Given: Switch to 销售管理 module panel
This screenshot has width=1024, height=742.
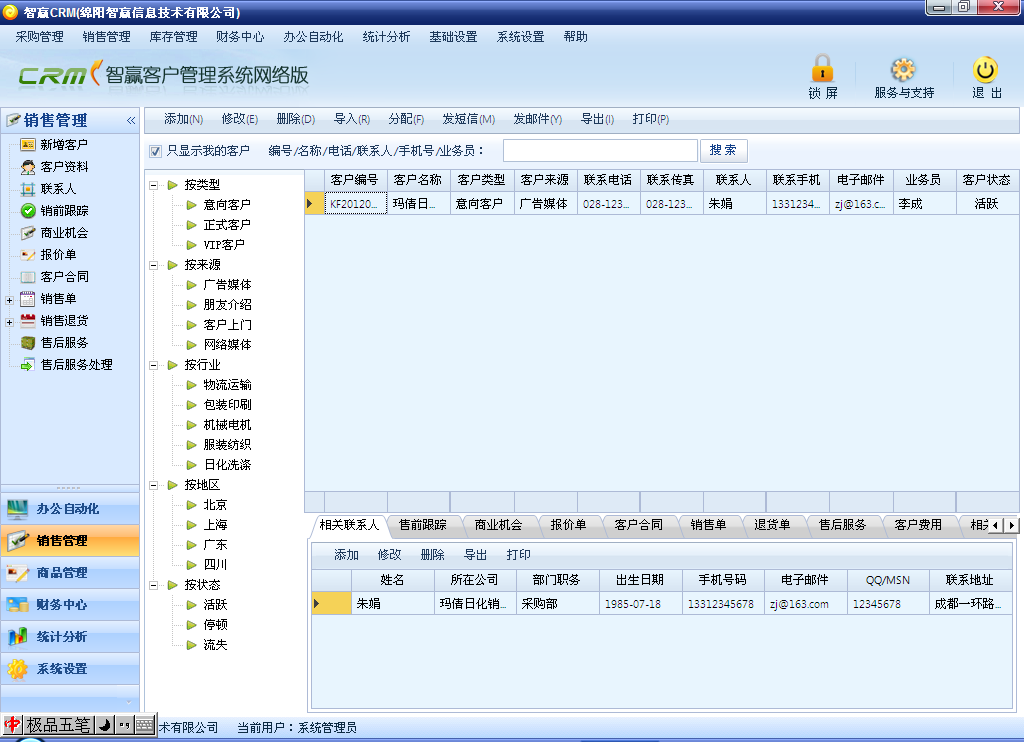Looking at the screenshot, I should click(x=70, y=541).
